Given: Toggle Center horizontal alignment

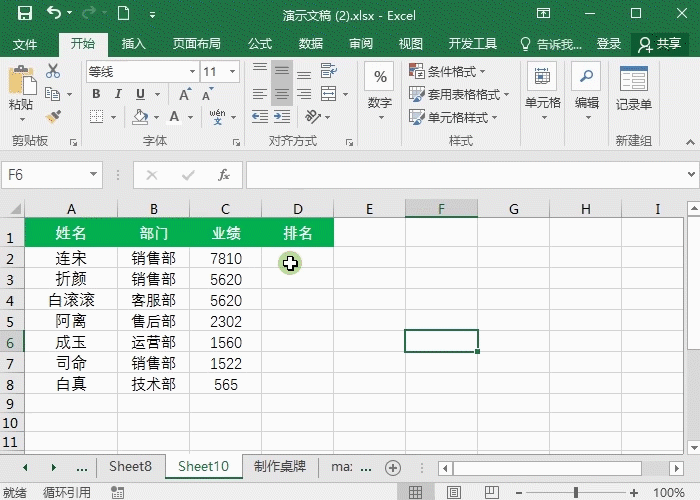Looking at the screenshot, I should tap(282, 94).
